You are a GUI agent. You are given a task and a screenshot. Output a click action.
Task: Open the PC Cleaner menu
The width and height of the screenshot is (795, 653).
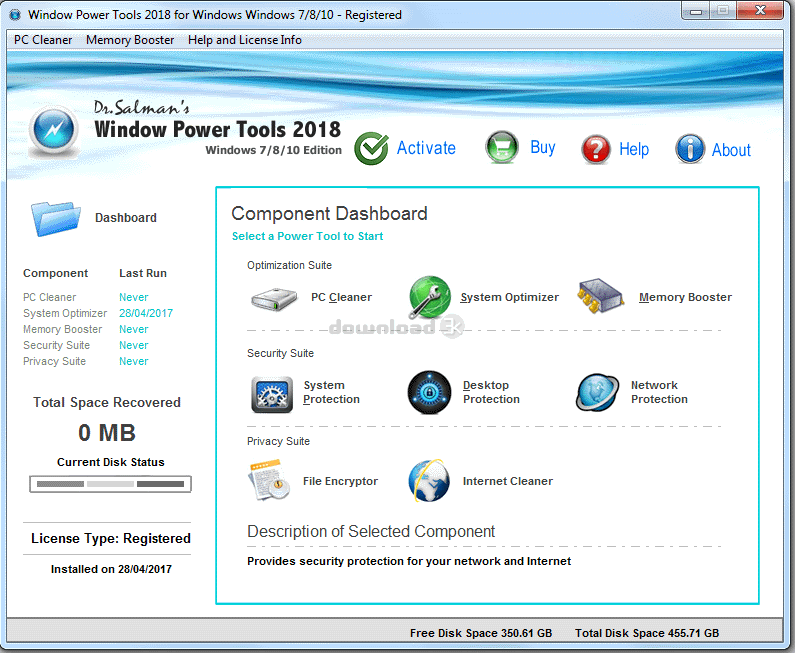[x=43, y=40]
